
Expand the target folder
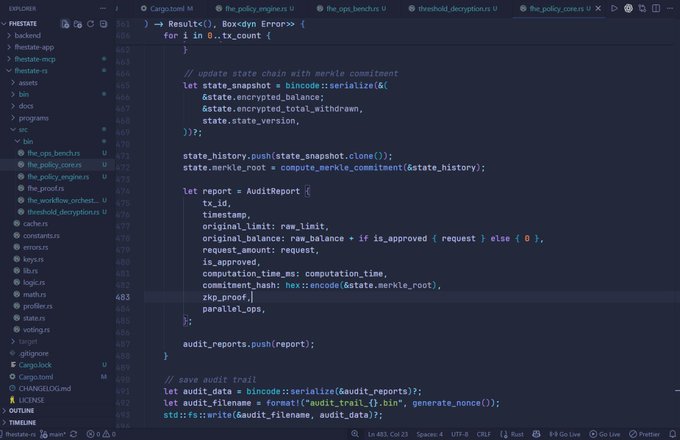coord(28,341)
